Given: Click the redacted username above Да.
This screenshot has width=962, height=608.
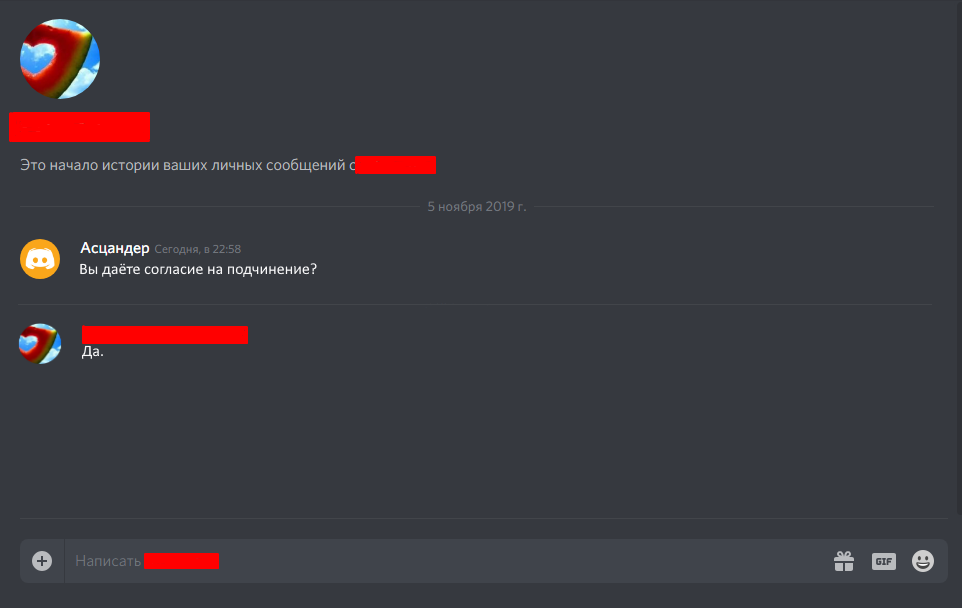Looking at the screenshot, I should coord(165,335).
